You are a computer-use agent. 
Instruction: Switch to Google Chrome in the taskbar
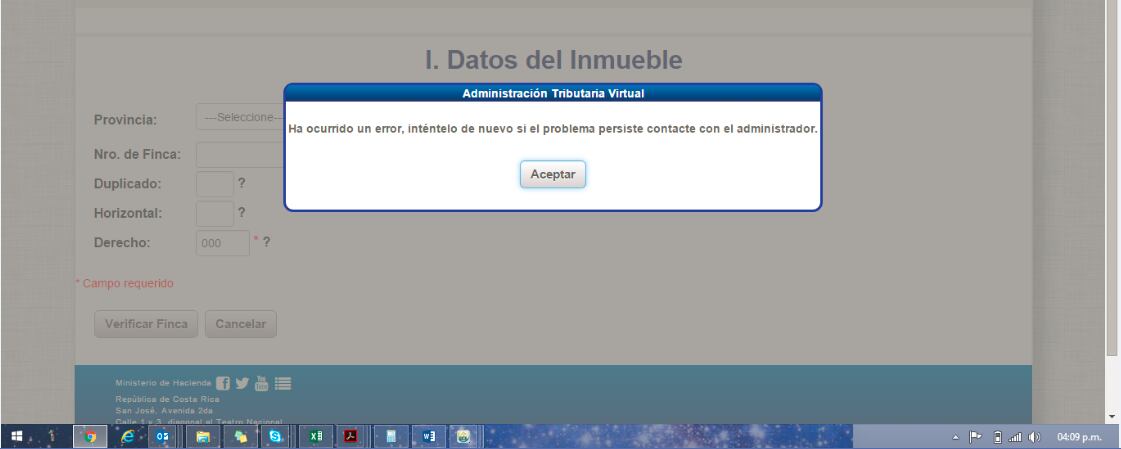89,436
